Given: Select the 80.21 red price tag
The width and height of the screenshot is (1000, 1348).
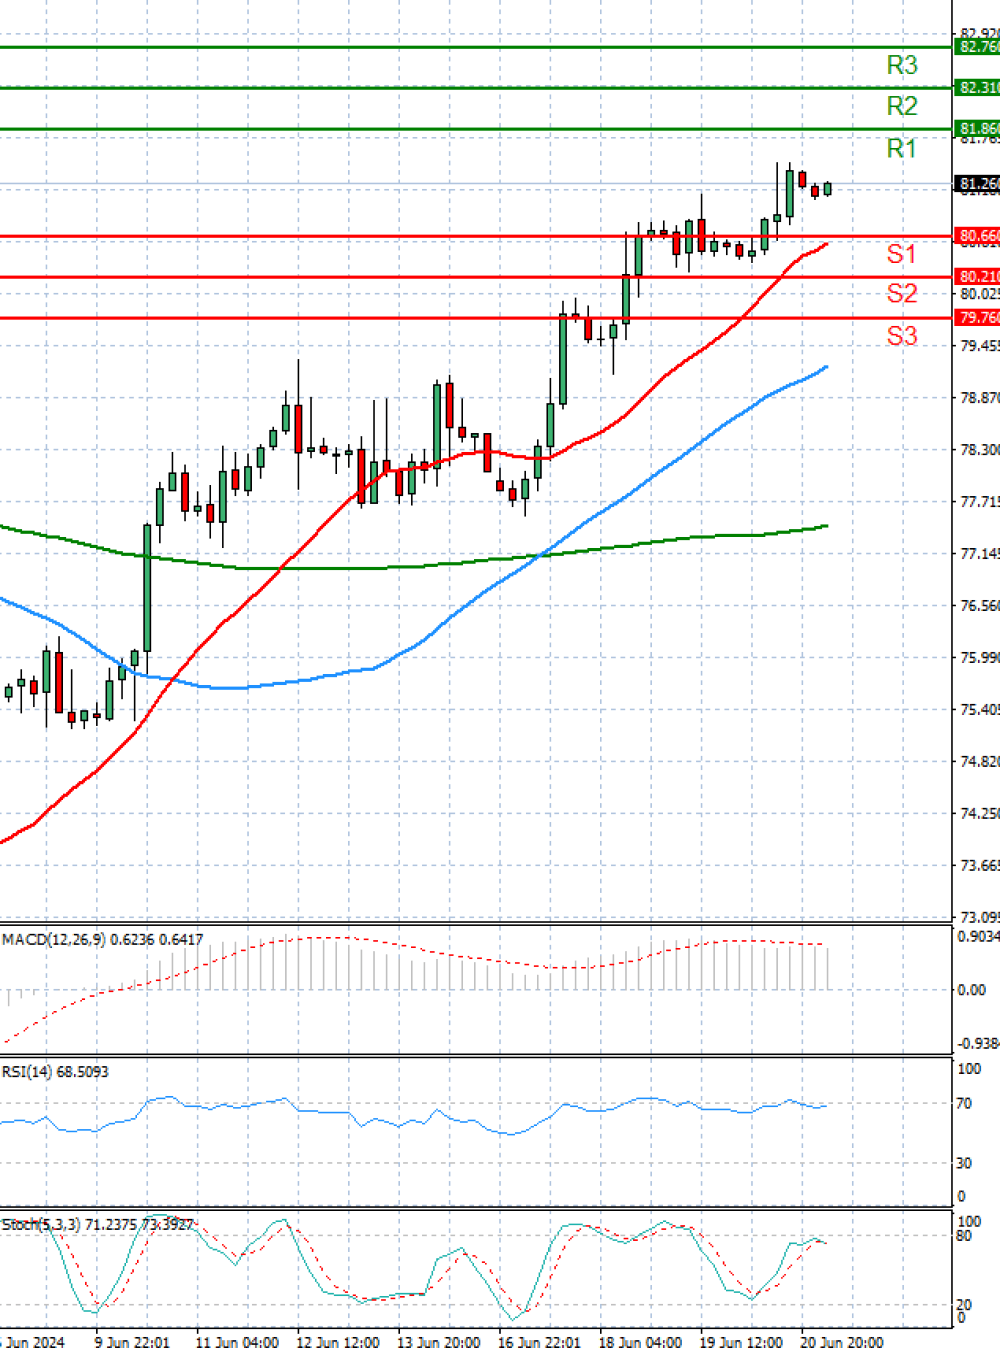Looking at the screenshot, I should tap(977, 276).
